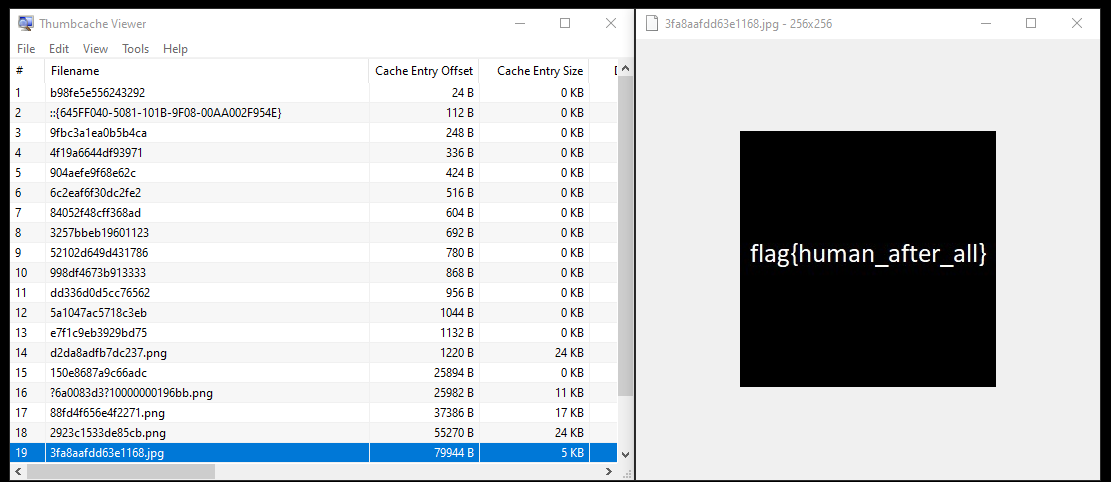The height and width of the screenshot is (482, 1111).
Task: Select entry d2da8adfb7dc237.png
Action: click(x=314, y=352)
